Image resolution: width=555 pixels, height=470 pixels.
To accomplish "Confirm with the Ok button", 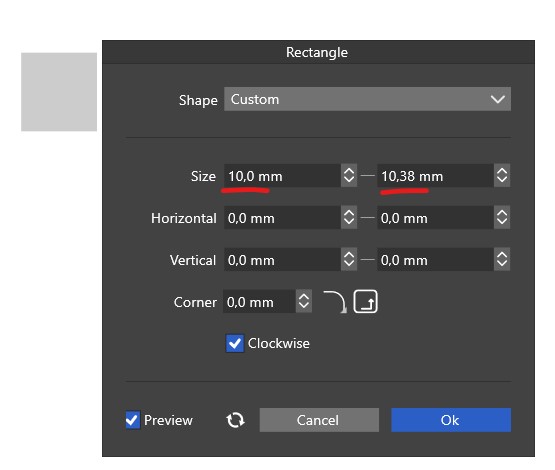I will pos(451,420).
